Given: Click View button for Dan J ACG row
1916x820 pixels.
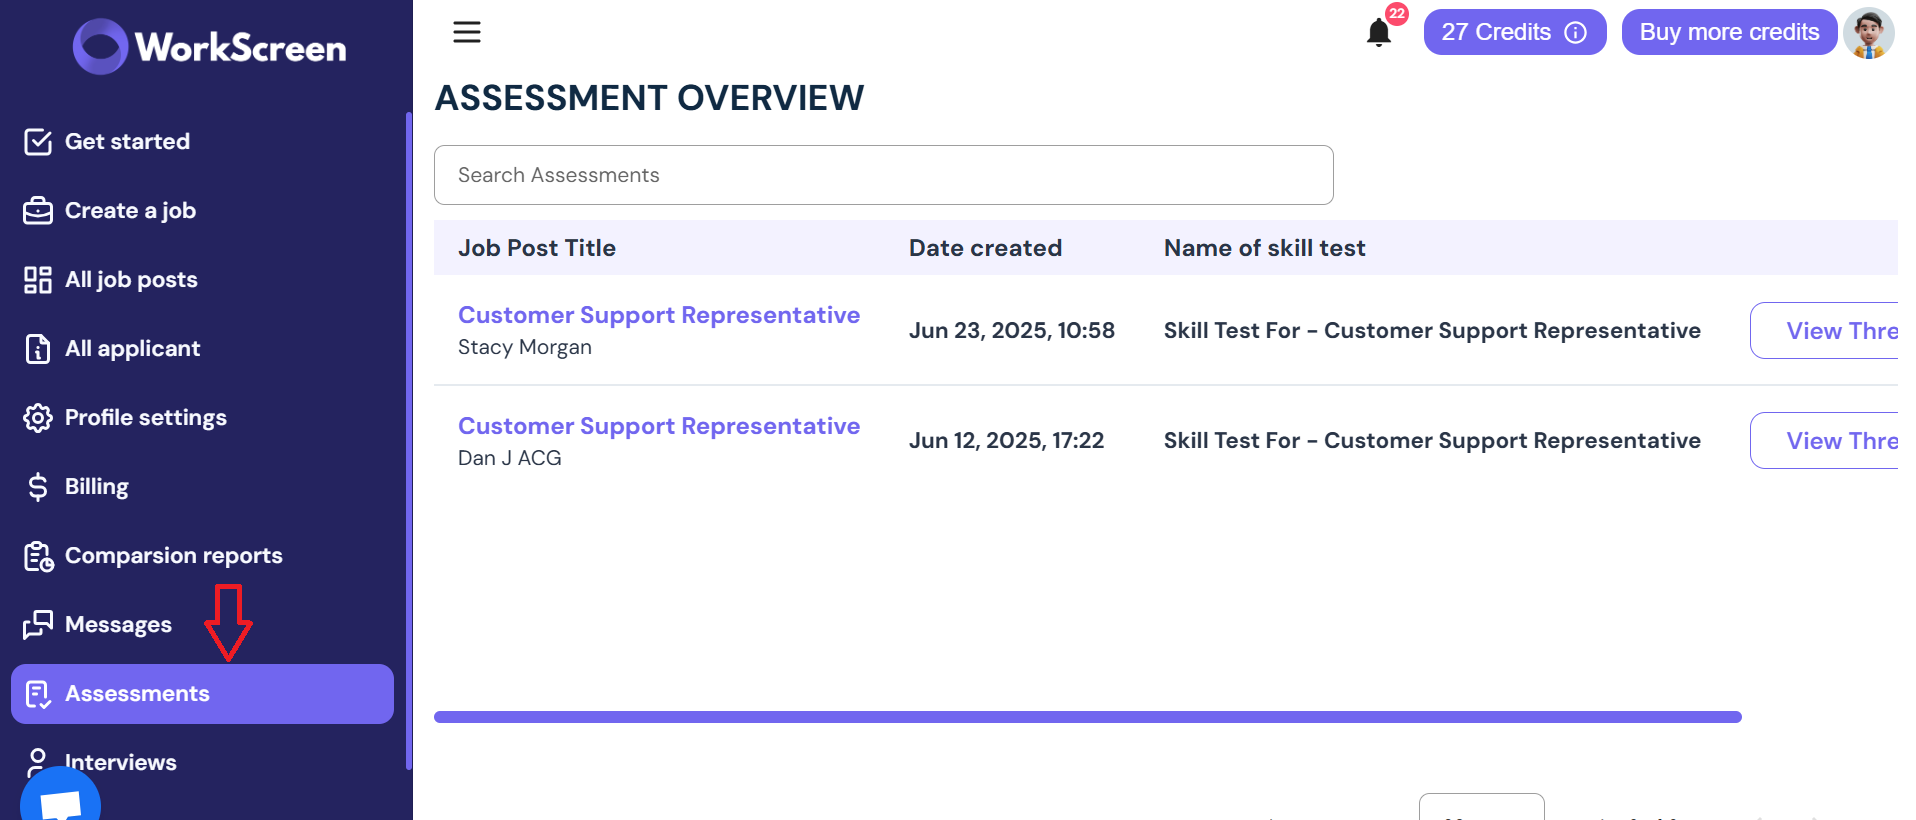Looking at the screenshot, I should click(x=1825, y=441).
